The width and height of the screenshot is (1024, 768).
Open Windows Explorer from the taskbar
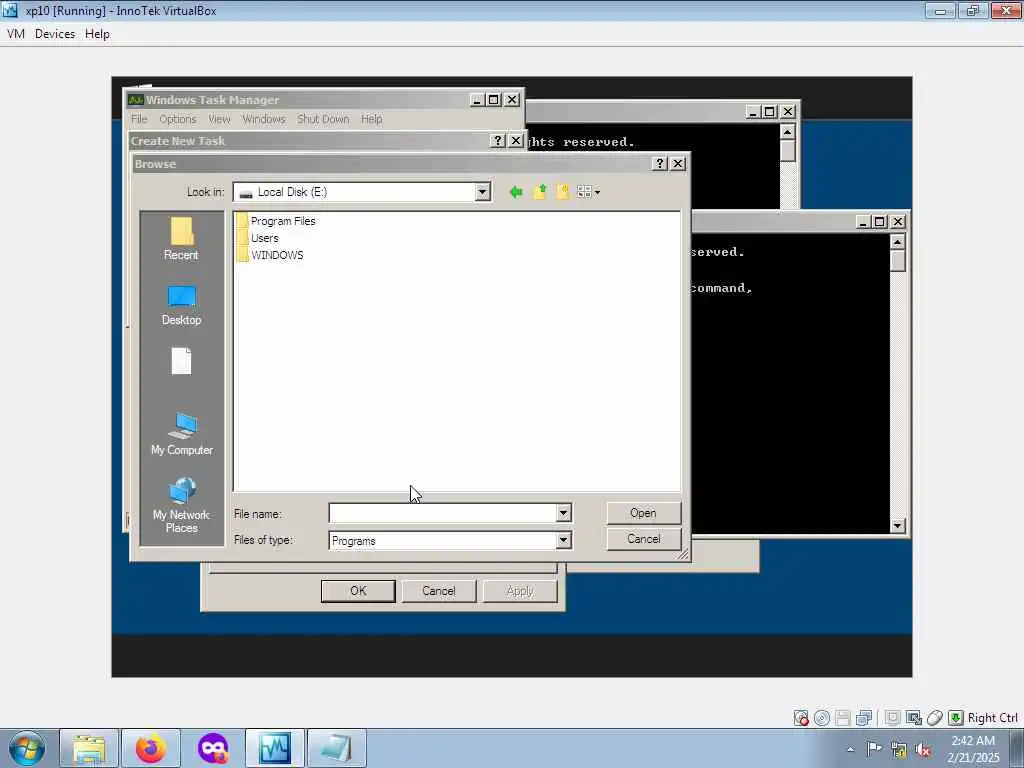[x=89, y=748]
